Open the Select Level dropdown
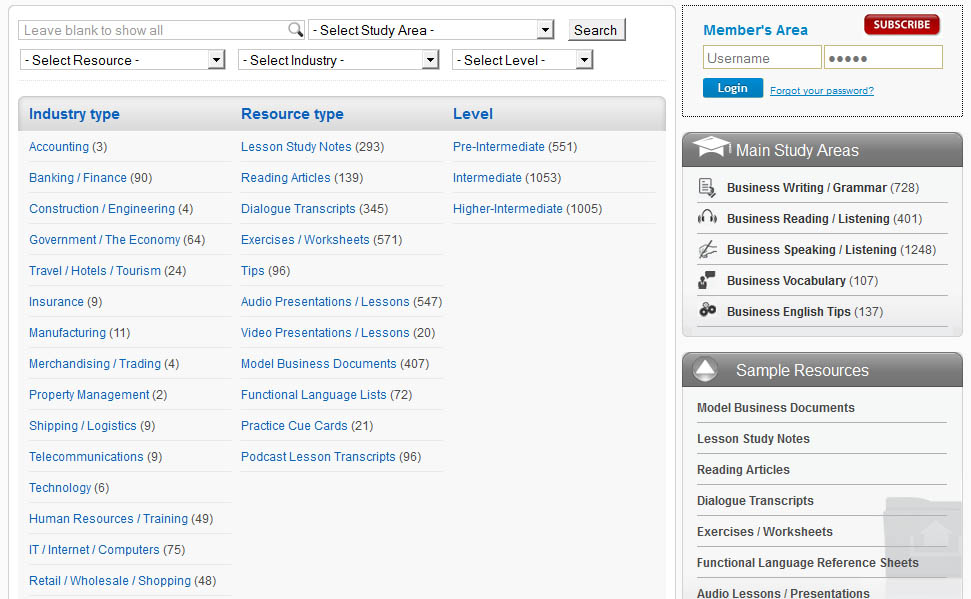971x599 pixels. click(x=522, y=60)
